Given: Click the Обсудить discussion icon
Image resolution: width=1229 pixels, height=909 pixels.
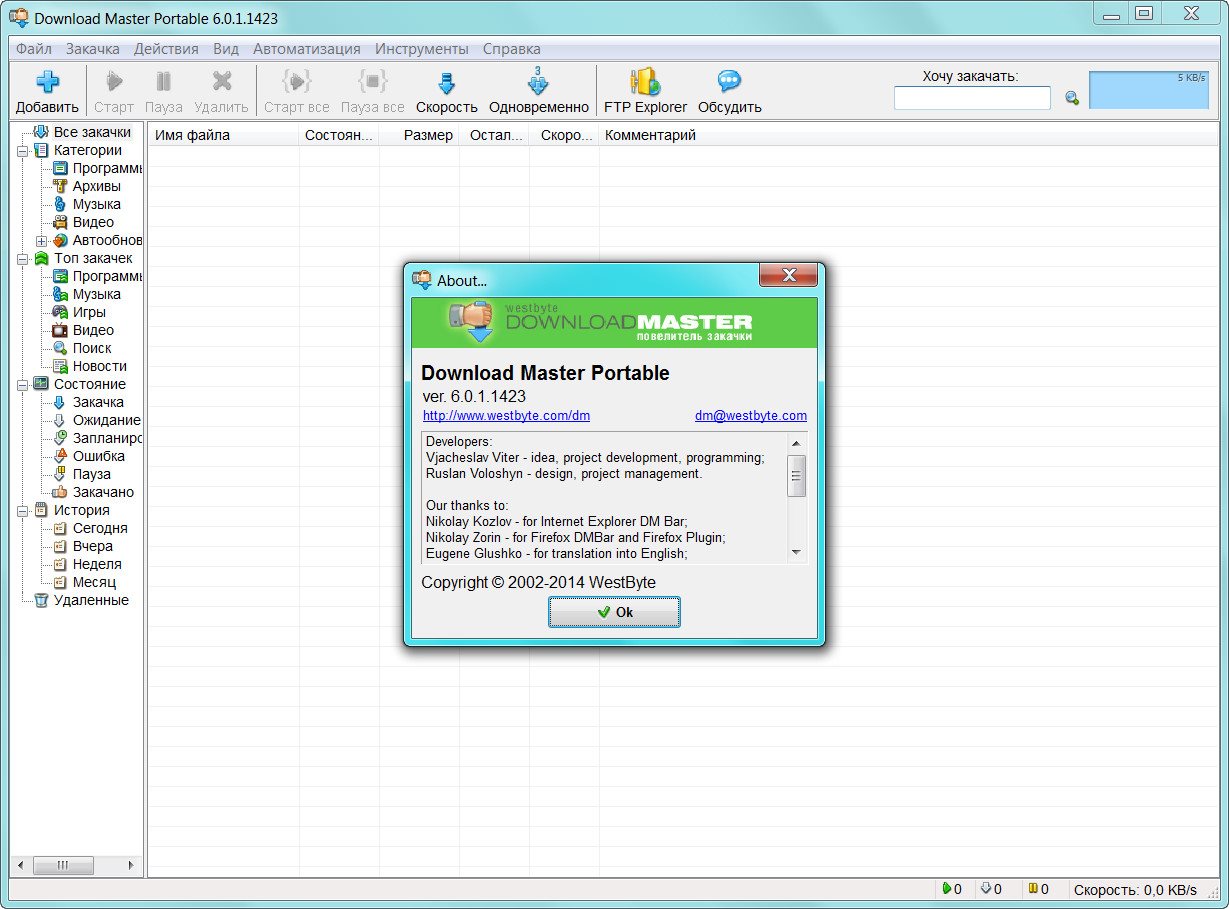Looking at the screenshot, I should [729, 82].
